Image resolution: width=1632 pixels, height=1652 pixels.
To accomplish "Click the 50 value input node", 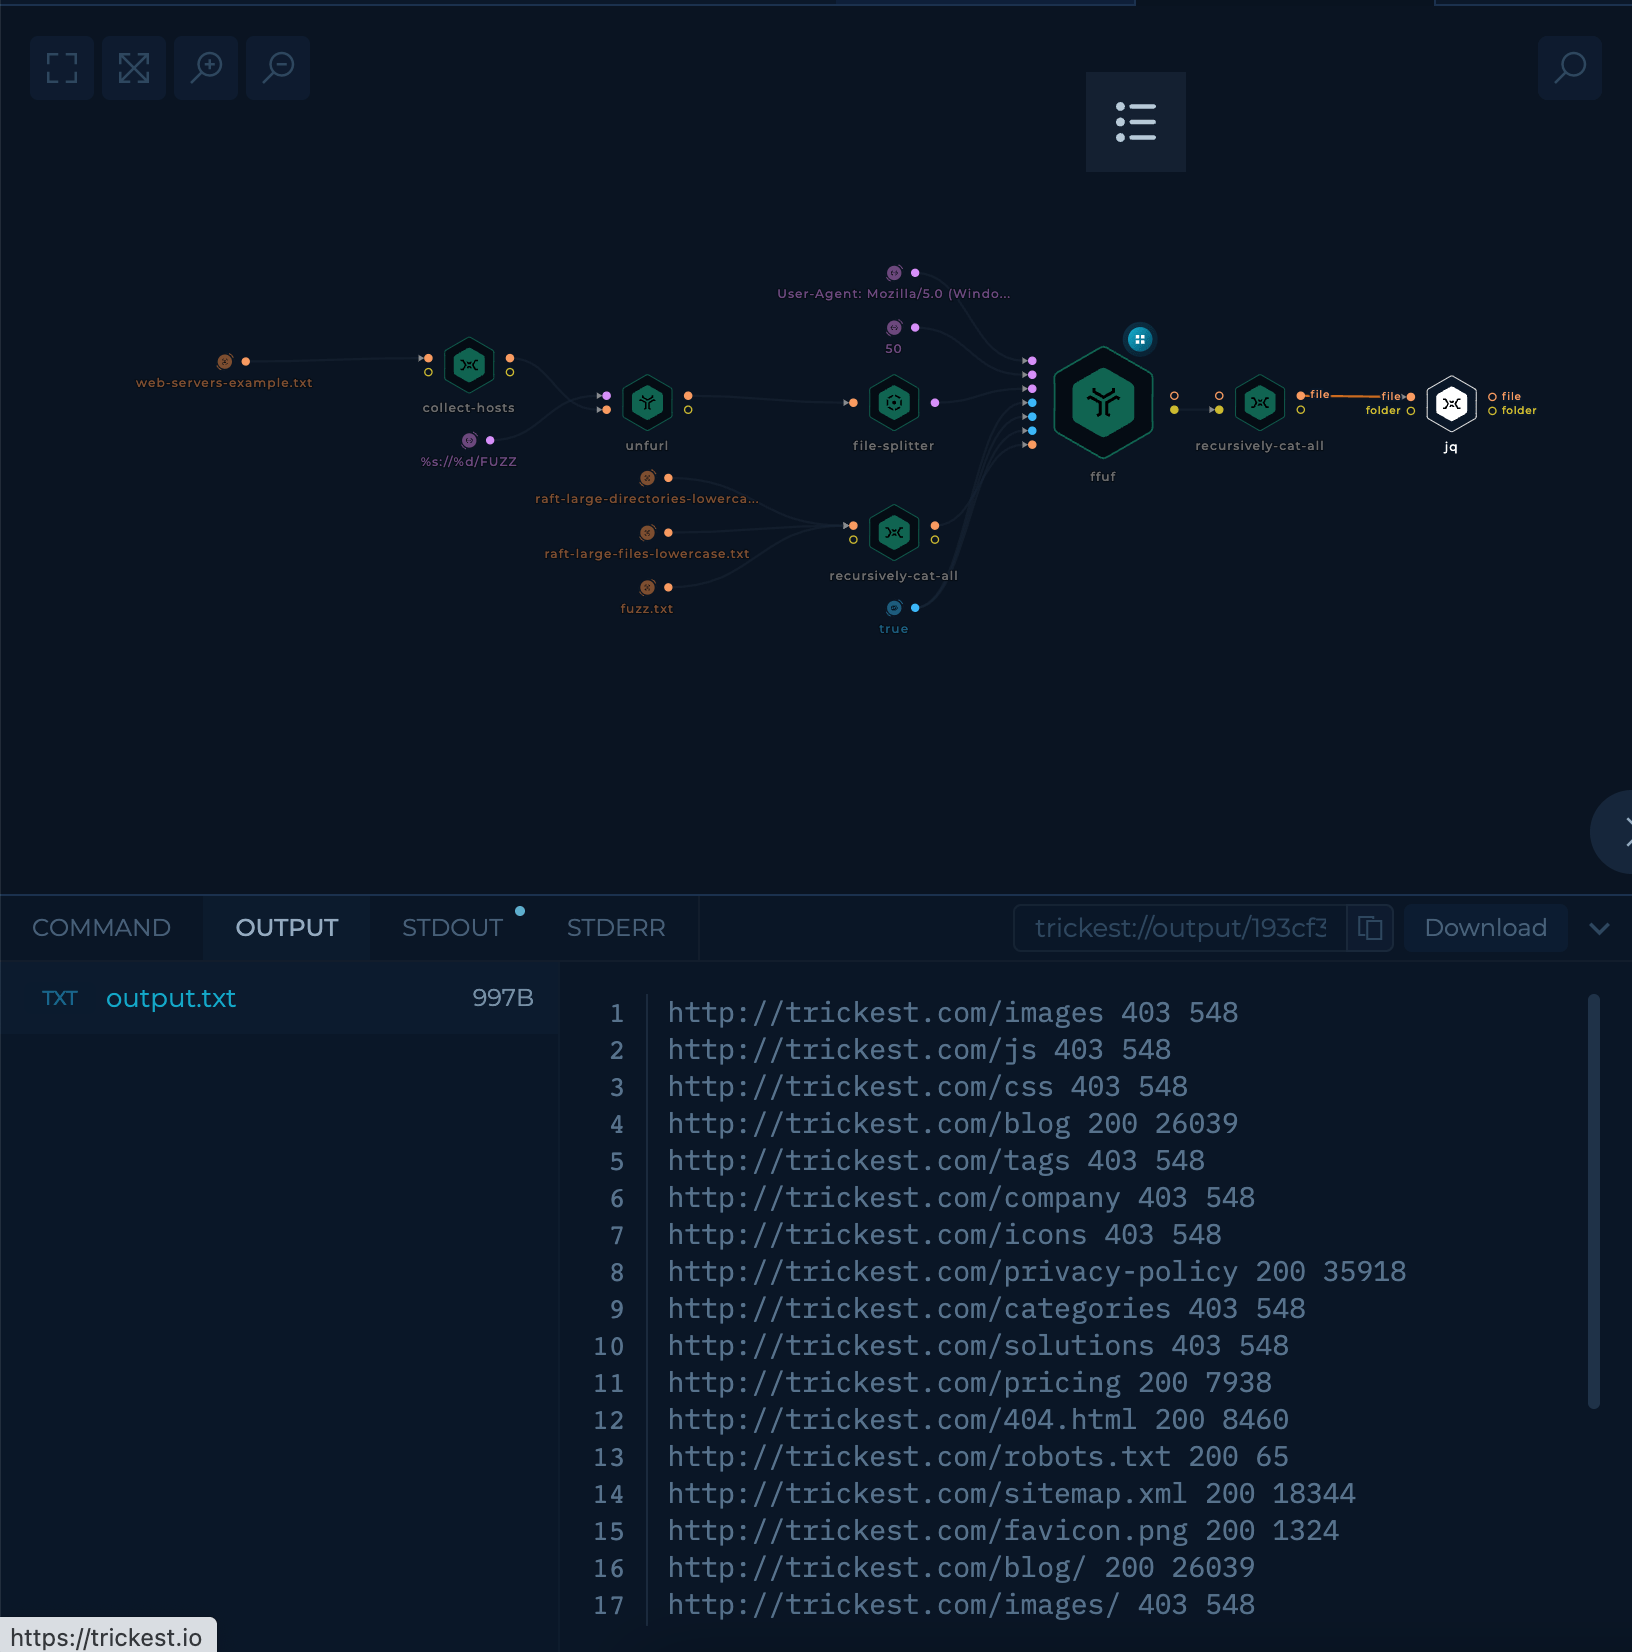I will tap(894, 328).
